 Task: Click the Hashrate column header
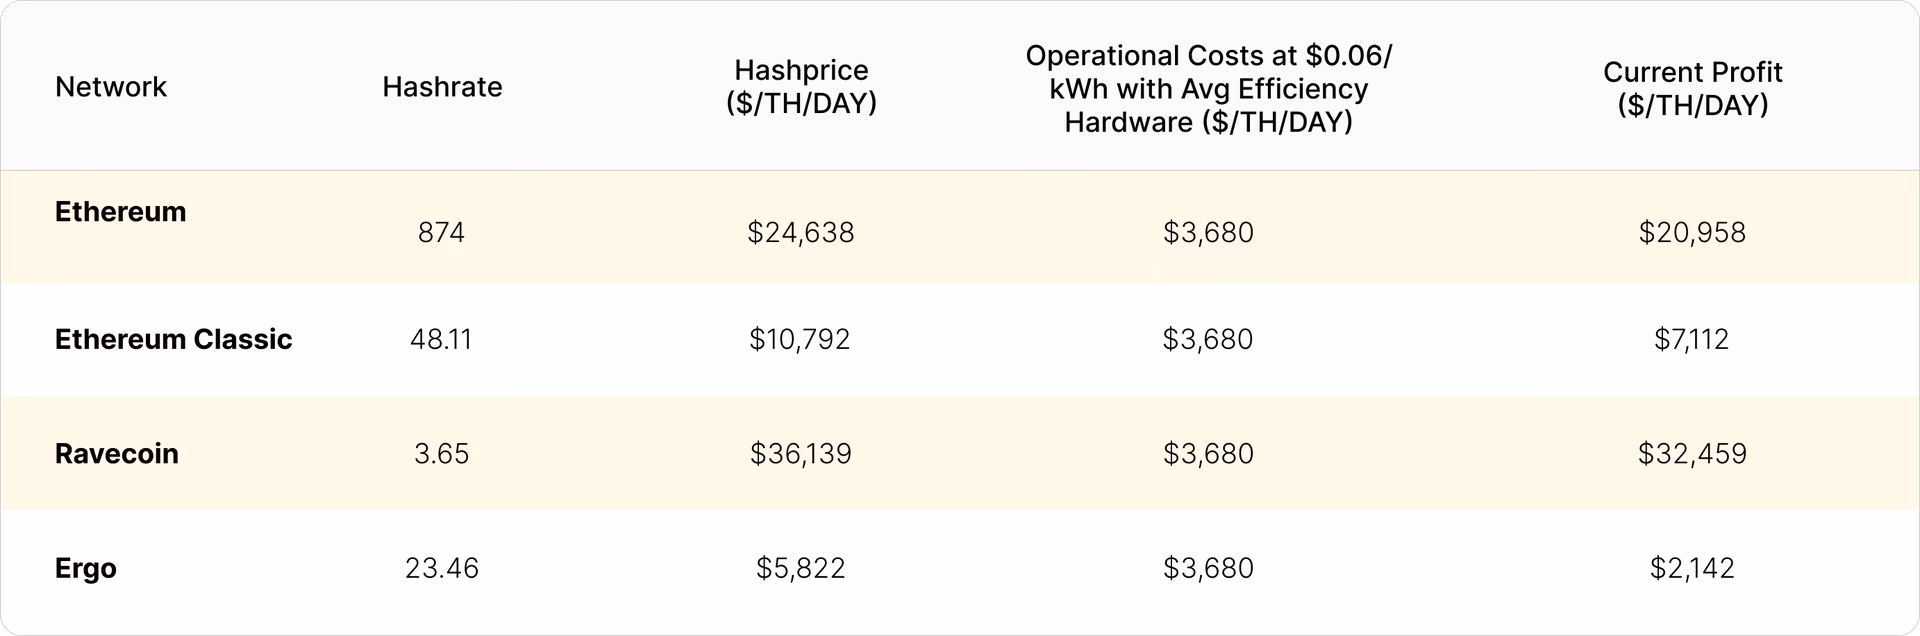(x=442, y=87)
